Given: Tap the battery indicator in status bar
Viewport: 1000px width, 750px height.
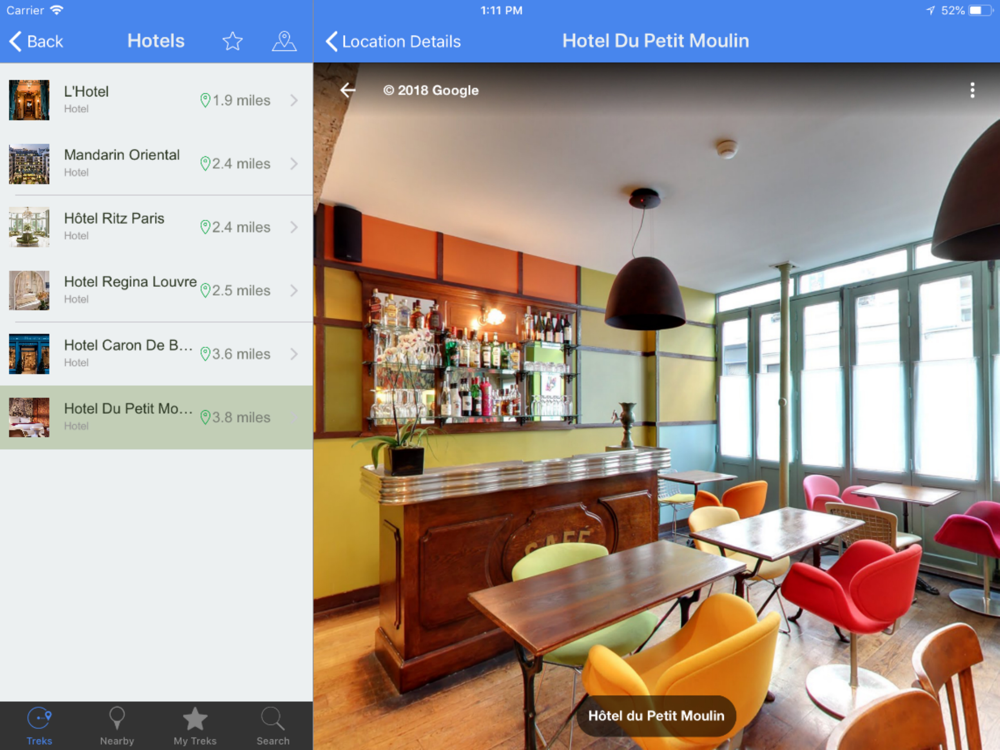Looking at the screenshot, I should pos(981,10).
